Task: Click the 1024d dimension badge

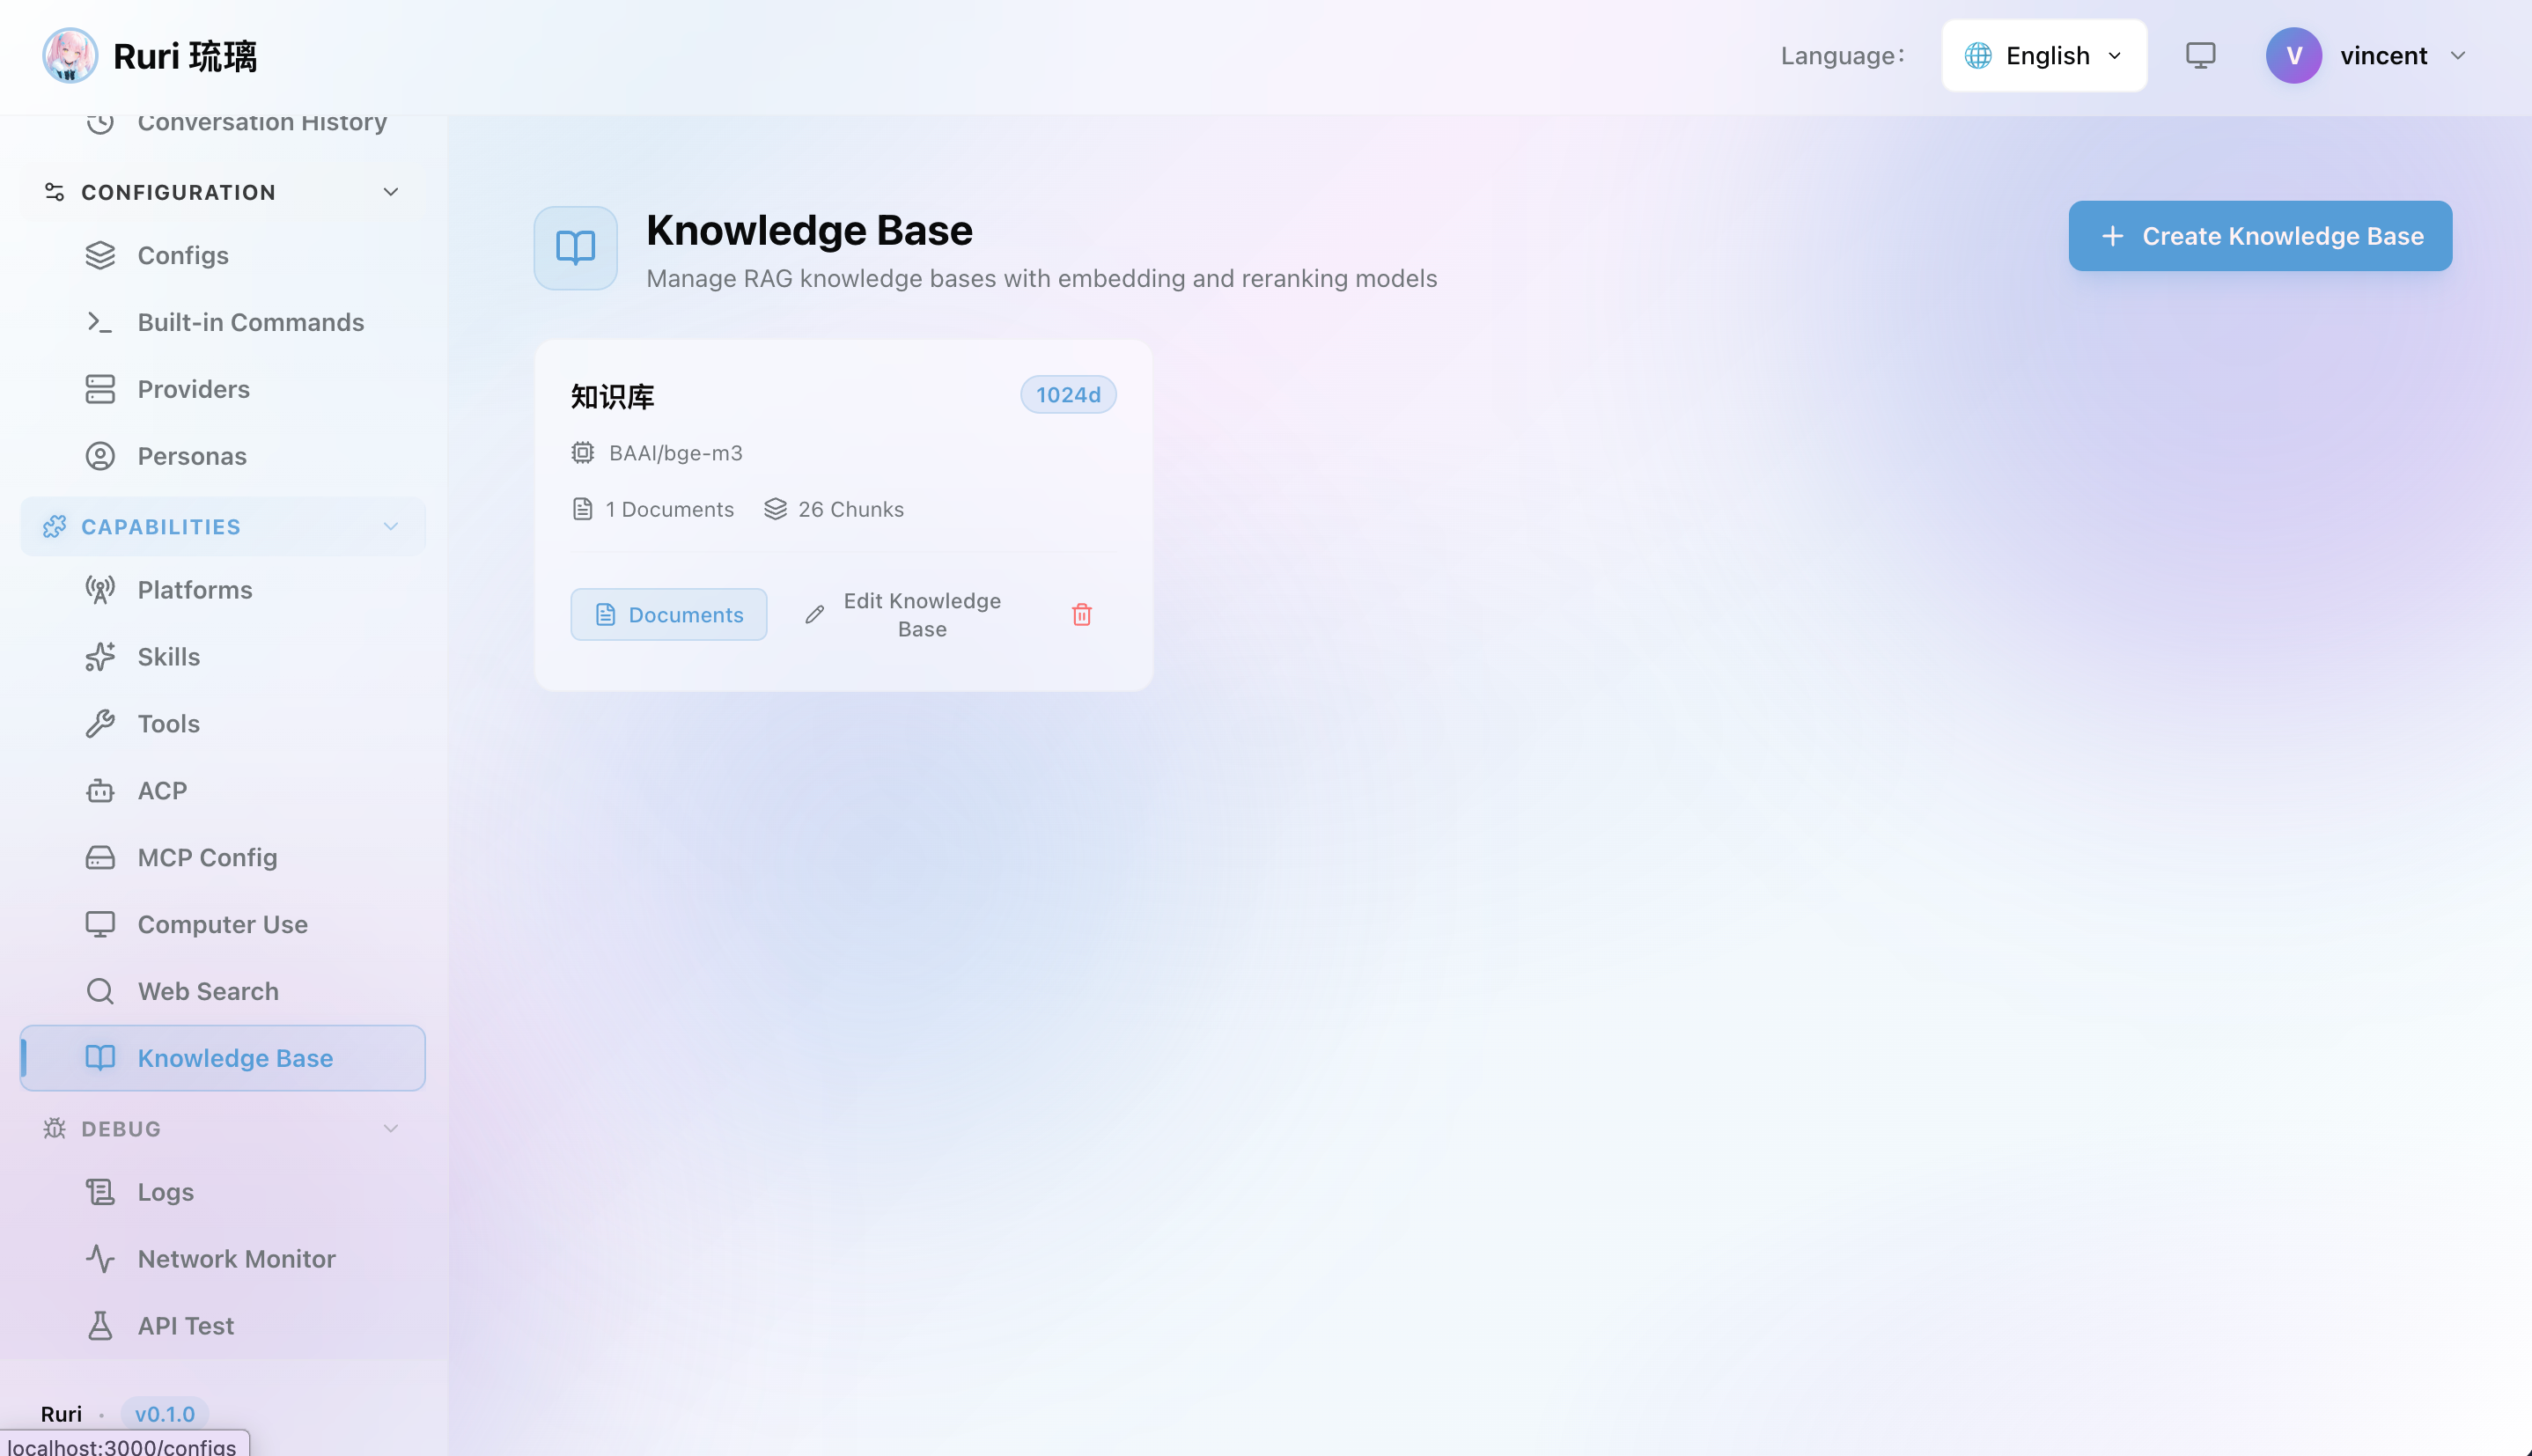Action: coord(1068,395)
